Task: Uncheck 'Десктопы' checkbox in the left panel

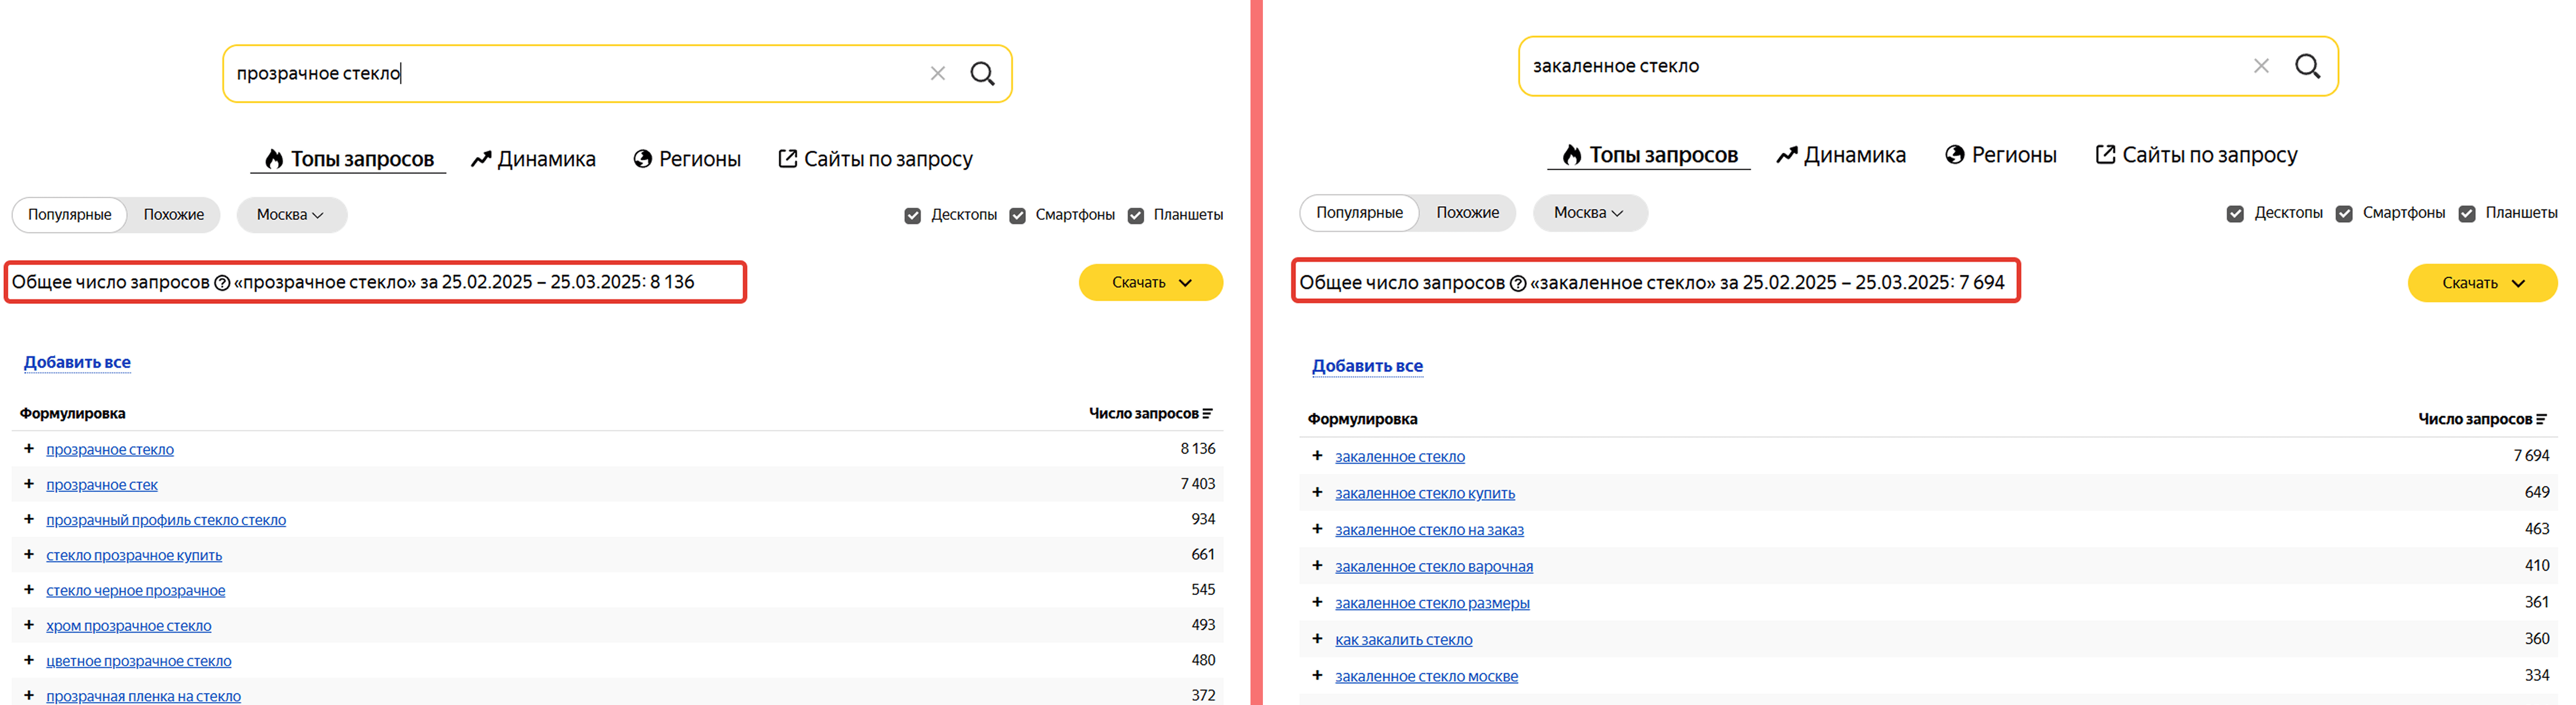Action: (x=912, y=215)
